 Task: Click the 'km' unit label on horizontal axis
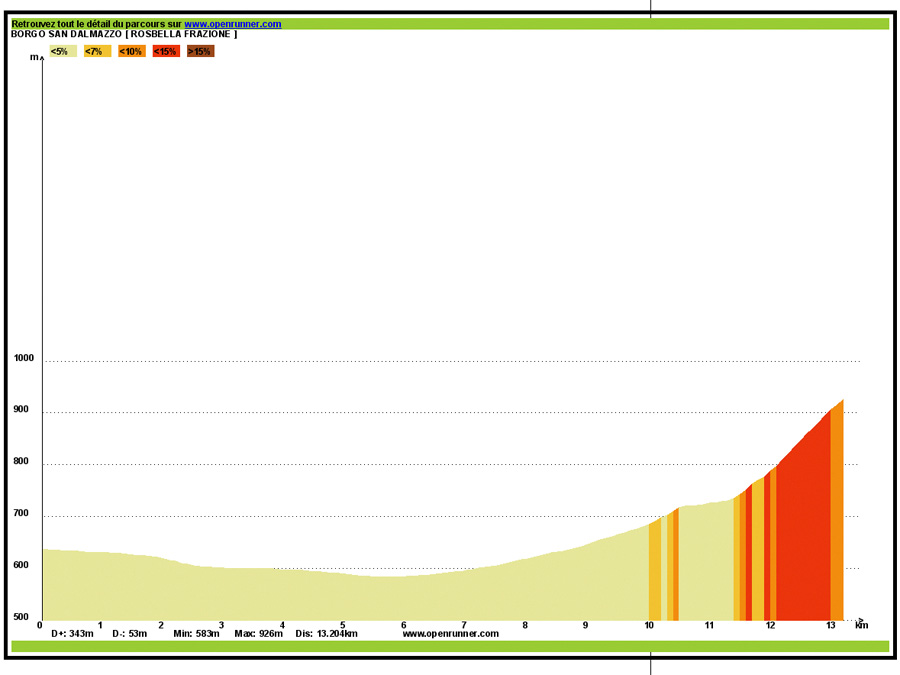[862, 625]
